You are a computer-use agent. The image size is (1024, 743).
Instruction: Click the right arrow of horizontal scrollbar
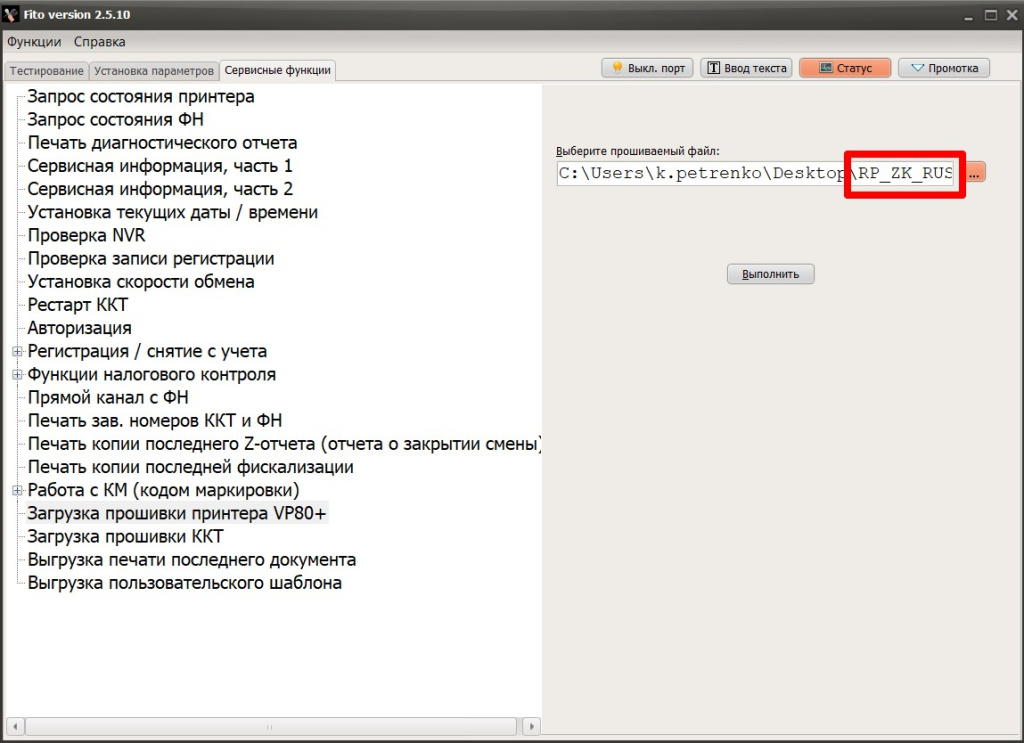[x=532, y=726]
